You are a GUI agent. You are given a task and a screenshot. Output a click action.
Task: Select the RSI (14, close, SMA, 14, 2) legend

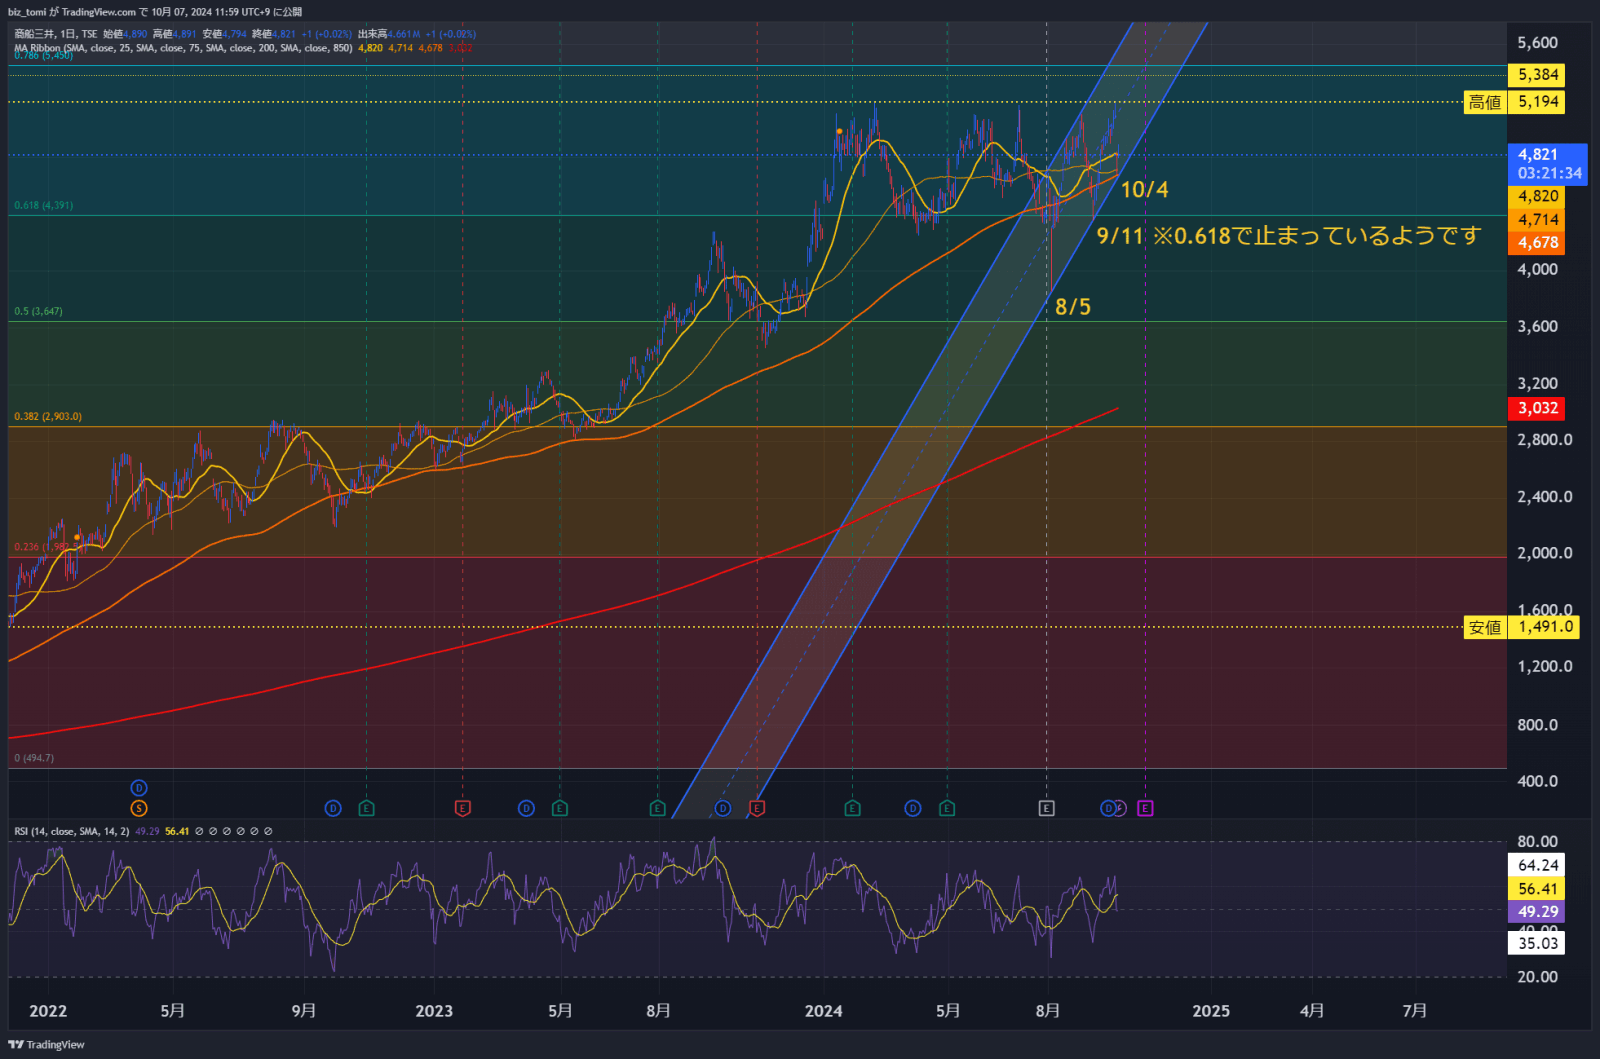[71, 831]
